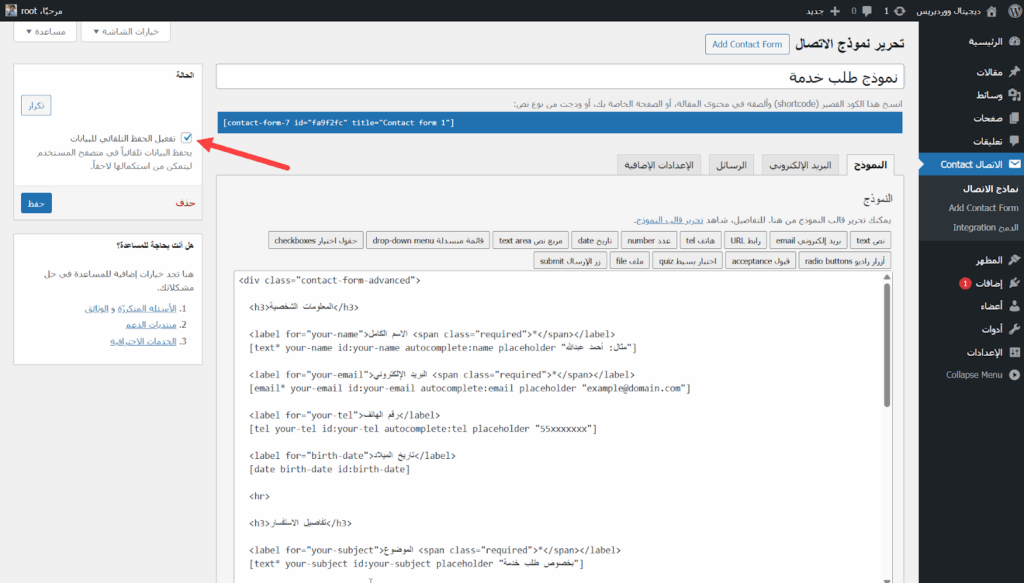Insert a number عدد tag
The height and width of the screenshot is (583, 1024).
click(x=648, y=240)
